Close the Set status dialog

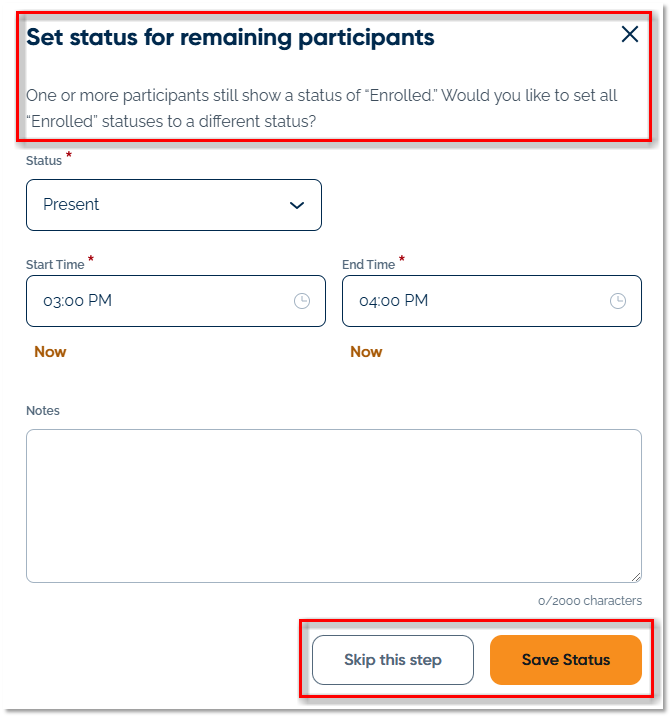tap(630, 35)
